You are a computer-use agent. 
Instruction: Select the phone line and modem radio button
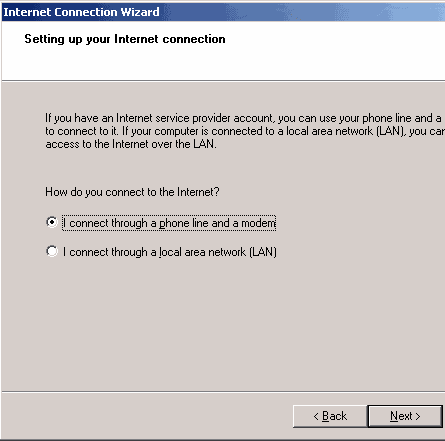[52, 222]
